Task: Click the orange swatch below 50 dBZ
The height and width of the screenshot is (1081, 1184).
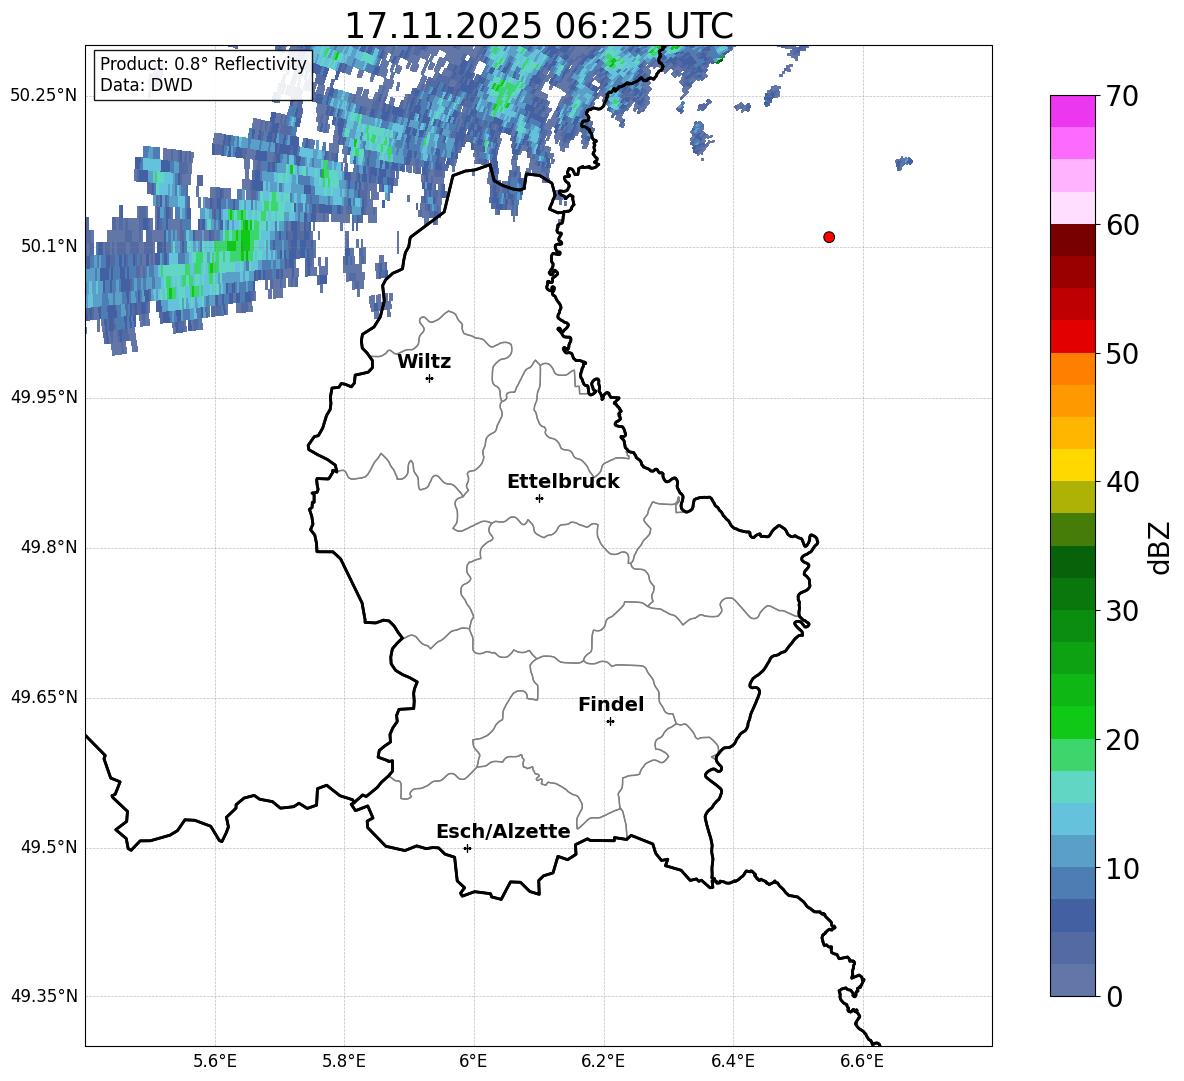Action: coord(1073,369)
